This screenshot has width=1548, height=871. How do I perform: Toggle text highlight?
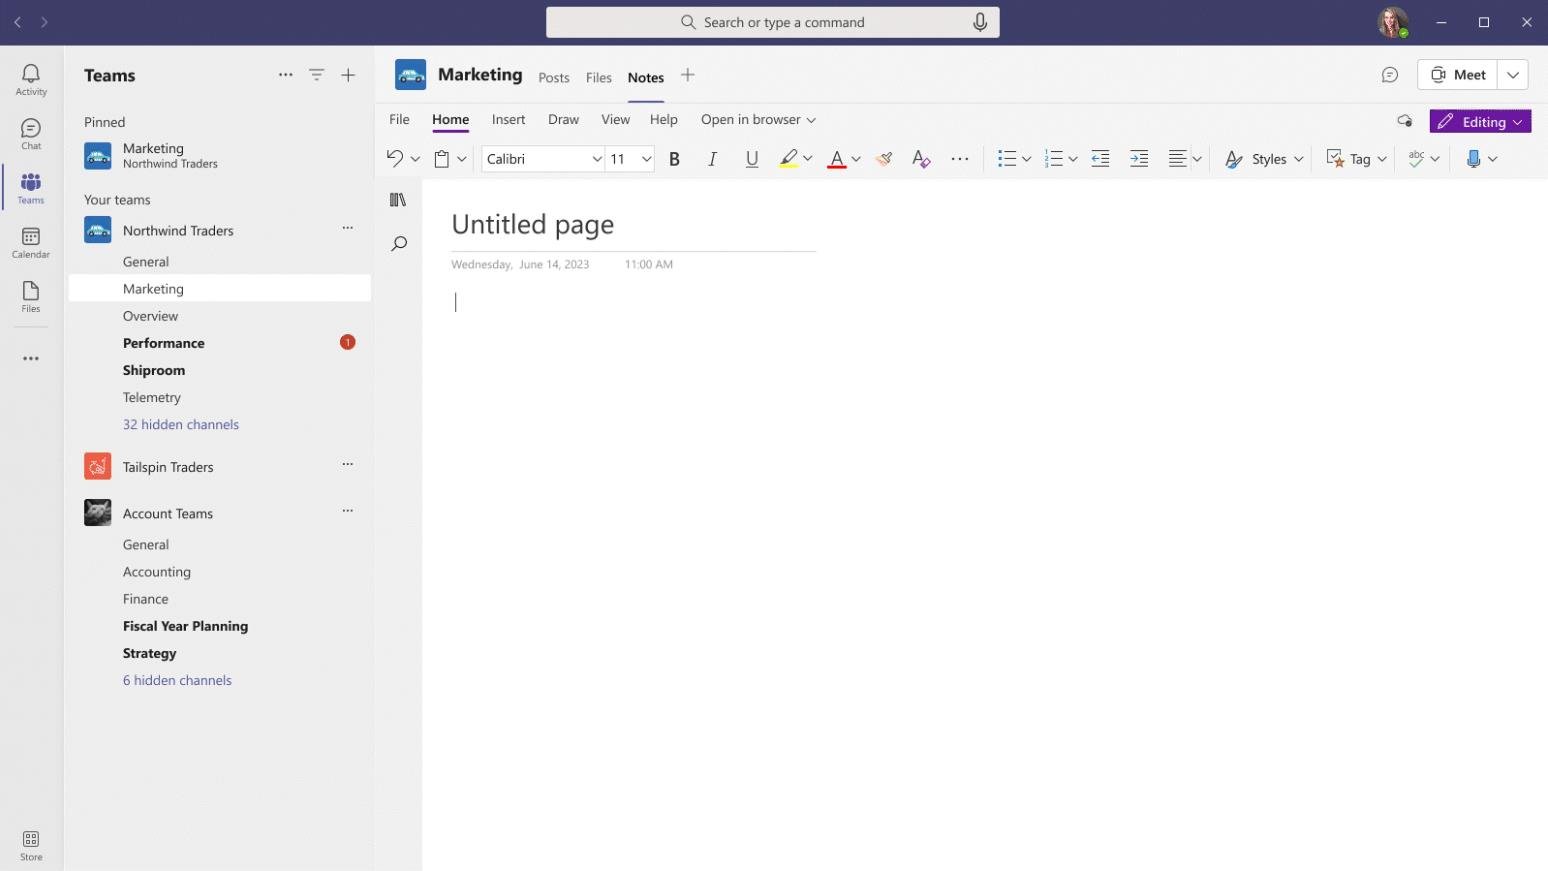[x=788, y=158]
